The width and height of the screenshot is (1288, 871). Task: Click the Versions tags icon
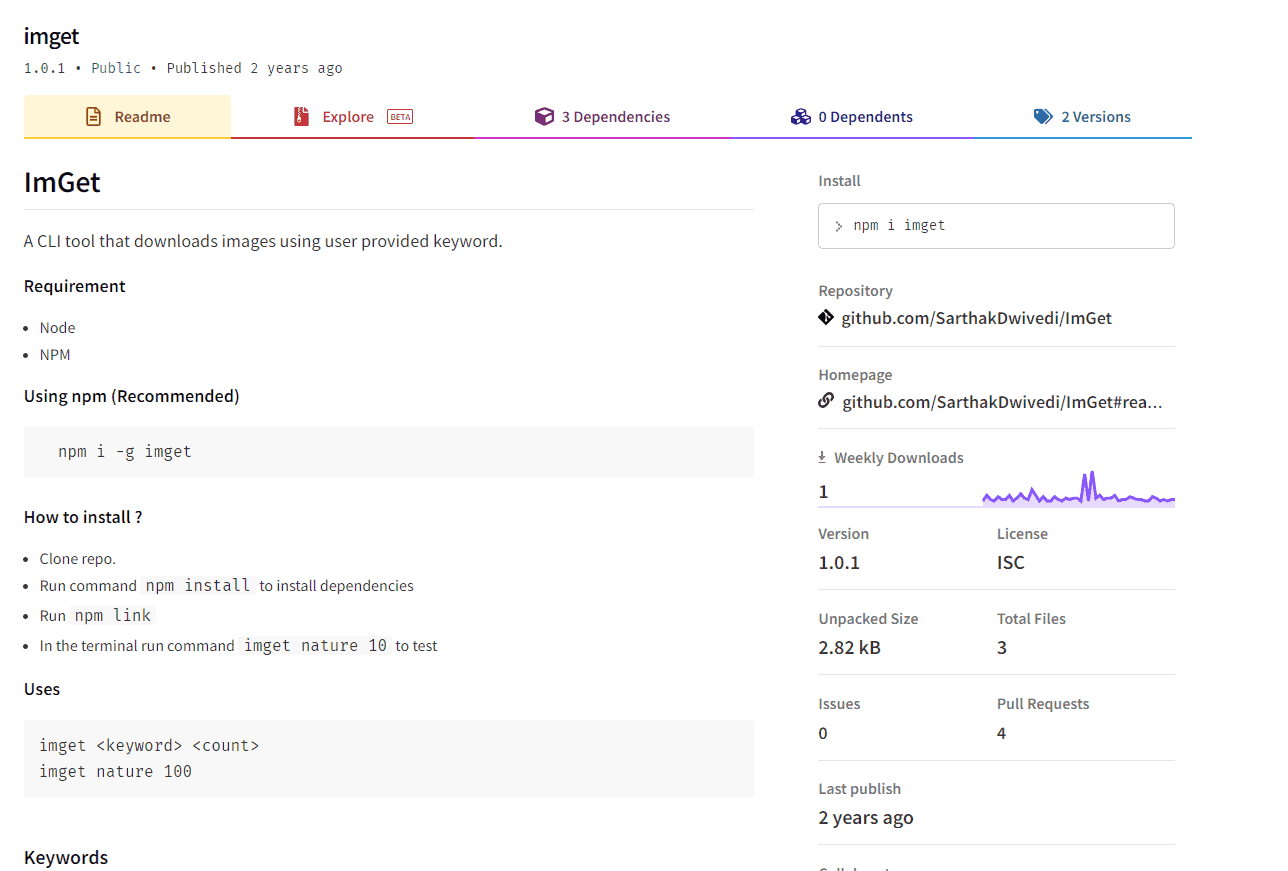(x=1043, y=117)
